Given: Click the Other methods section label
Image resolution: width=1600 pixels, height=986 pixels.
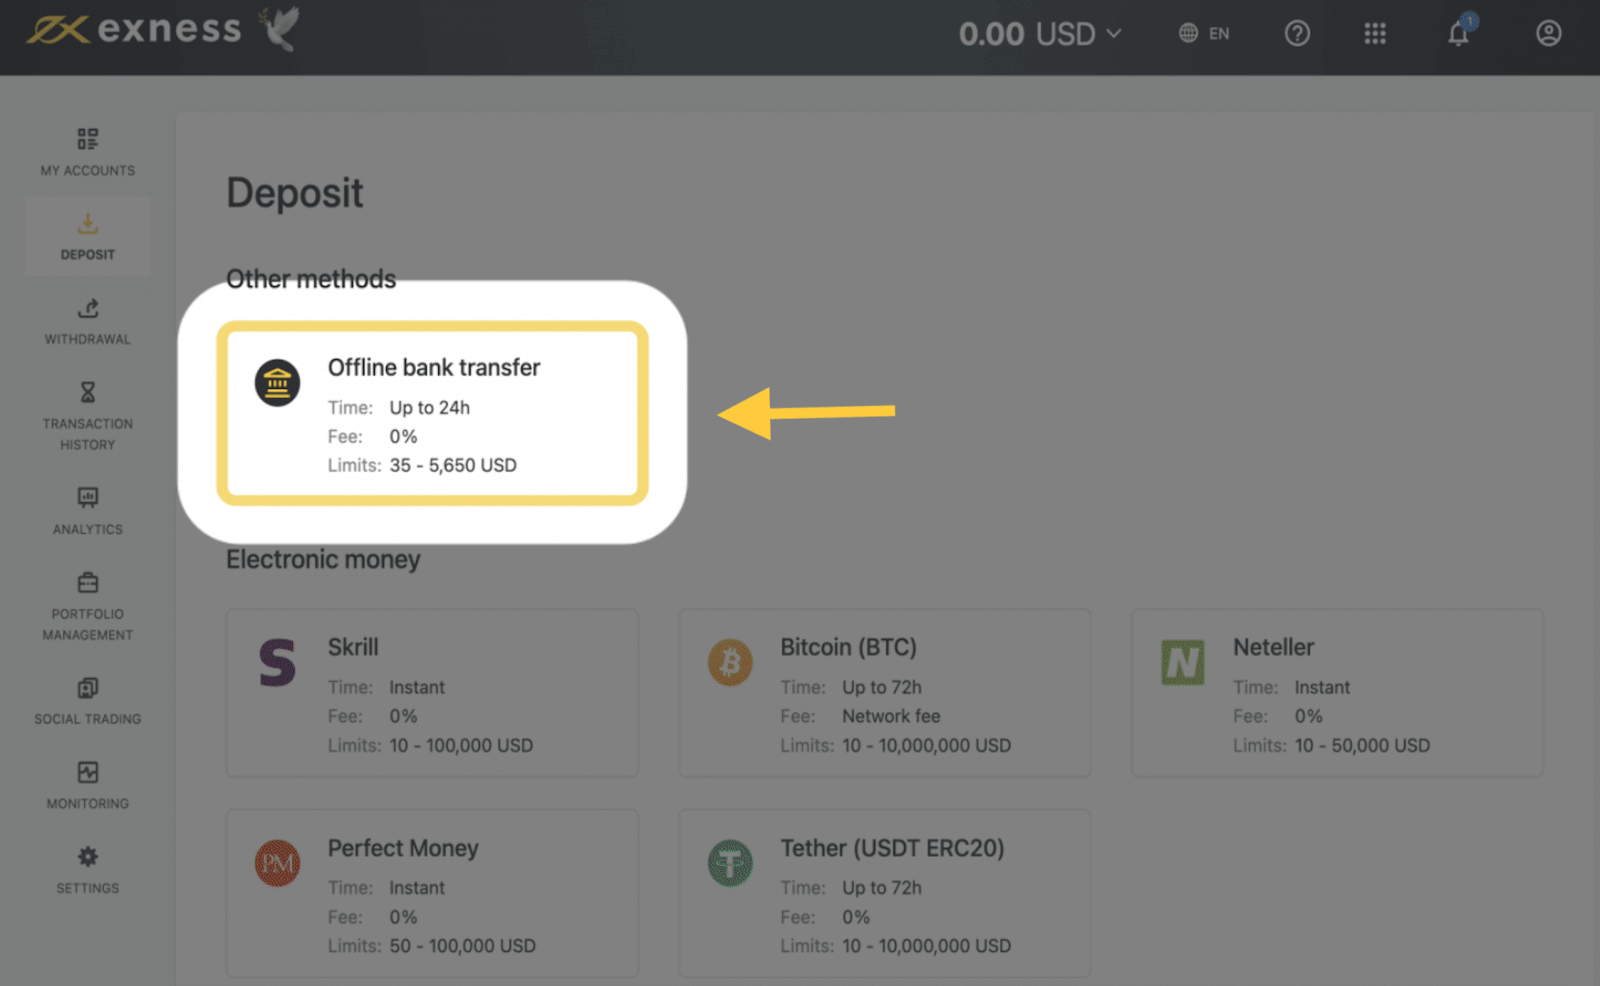Looking at the screenshot, I should (311, 279).
